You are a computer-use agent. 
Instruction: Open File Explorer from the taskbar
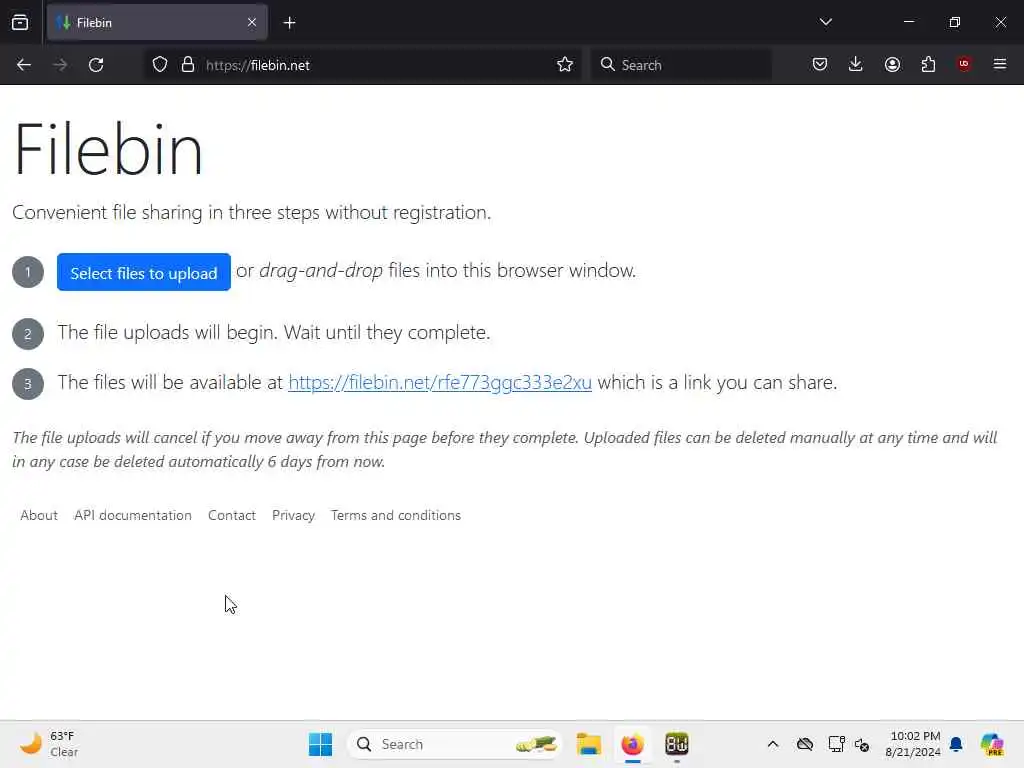point(588,744)
